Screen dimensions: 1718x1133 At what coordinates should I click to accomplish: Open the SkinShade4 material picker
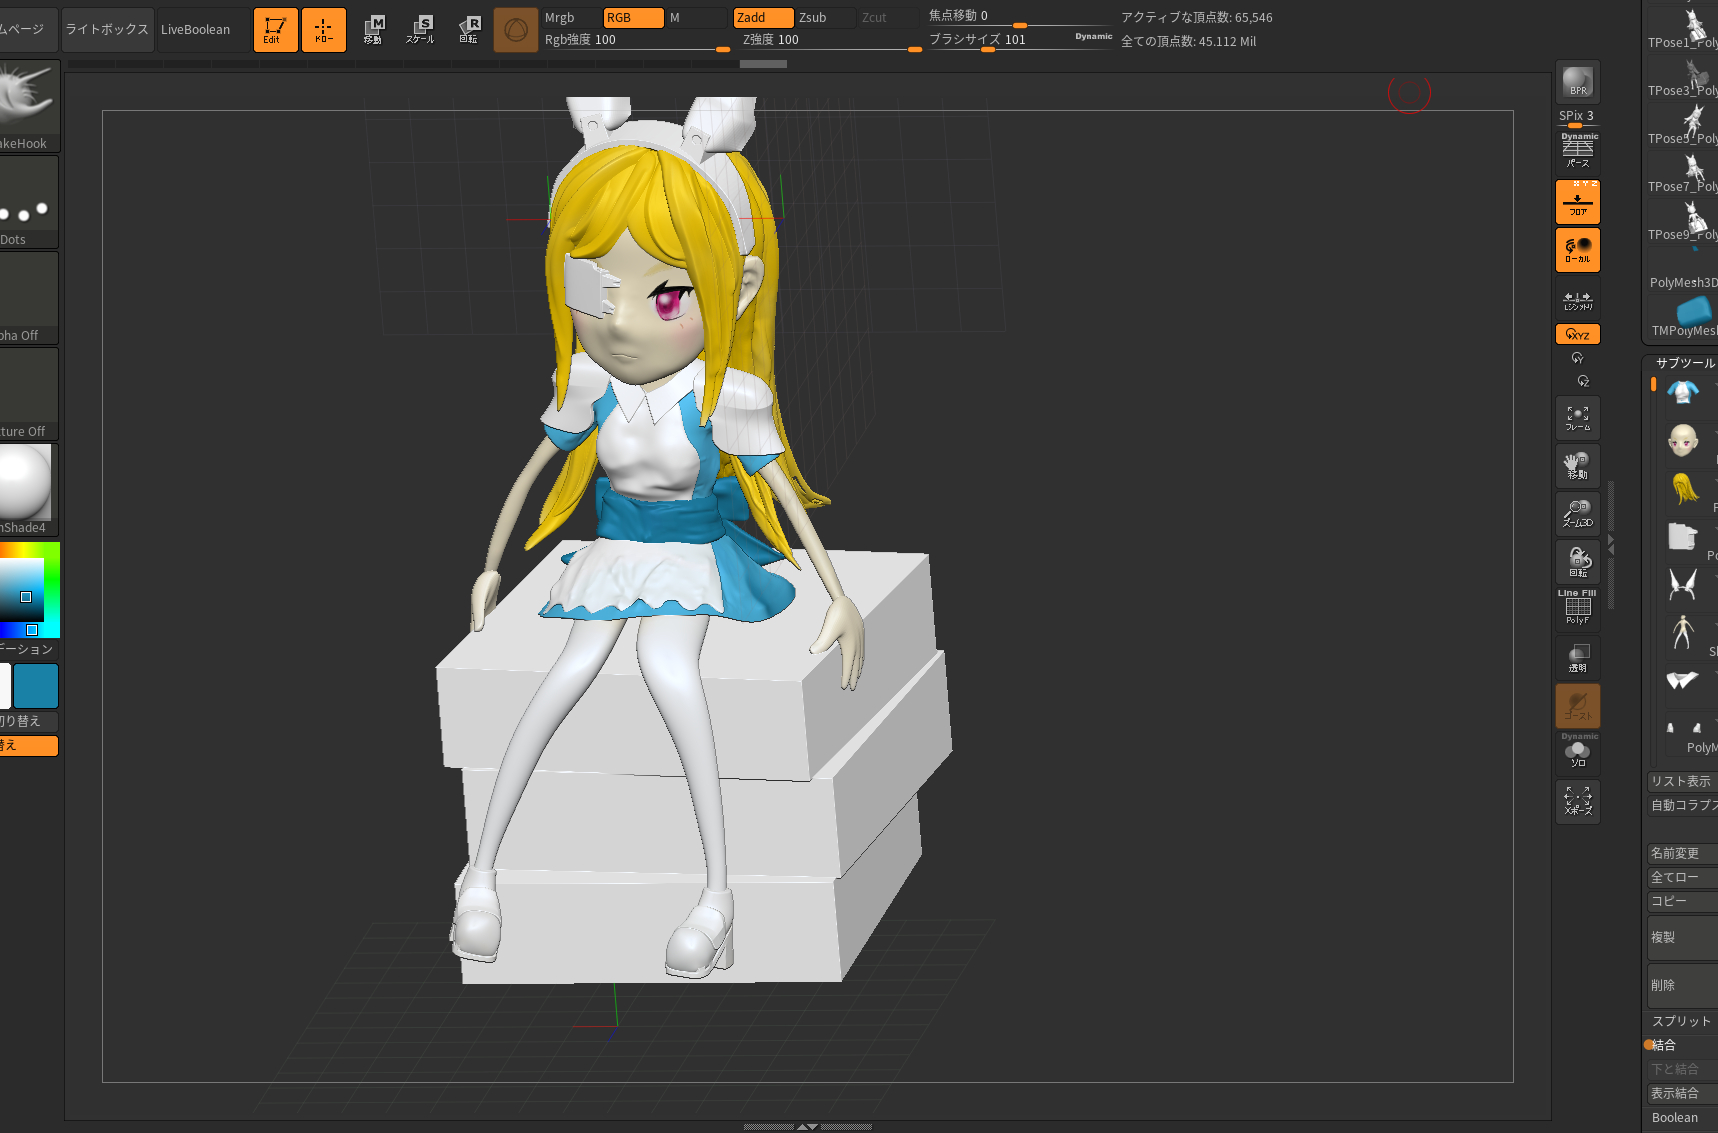click(x=29, y=490)
